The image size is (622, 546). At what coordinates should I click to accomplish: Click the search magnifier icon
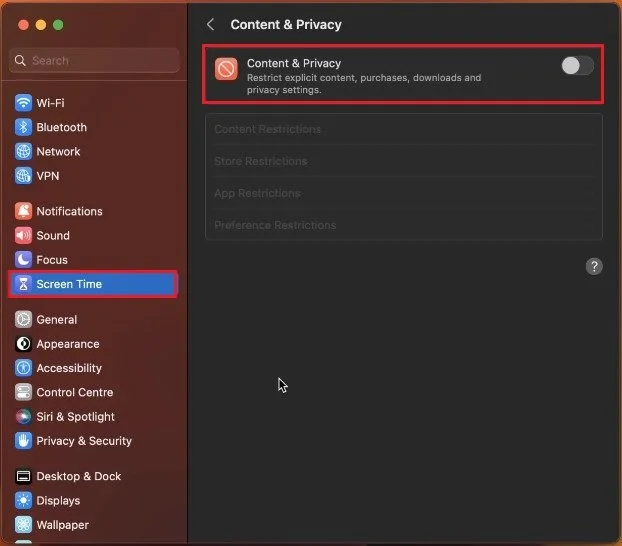click(x=20, y=60)
